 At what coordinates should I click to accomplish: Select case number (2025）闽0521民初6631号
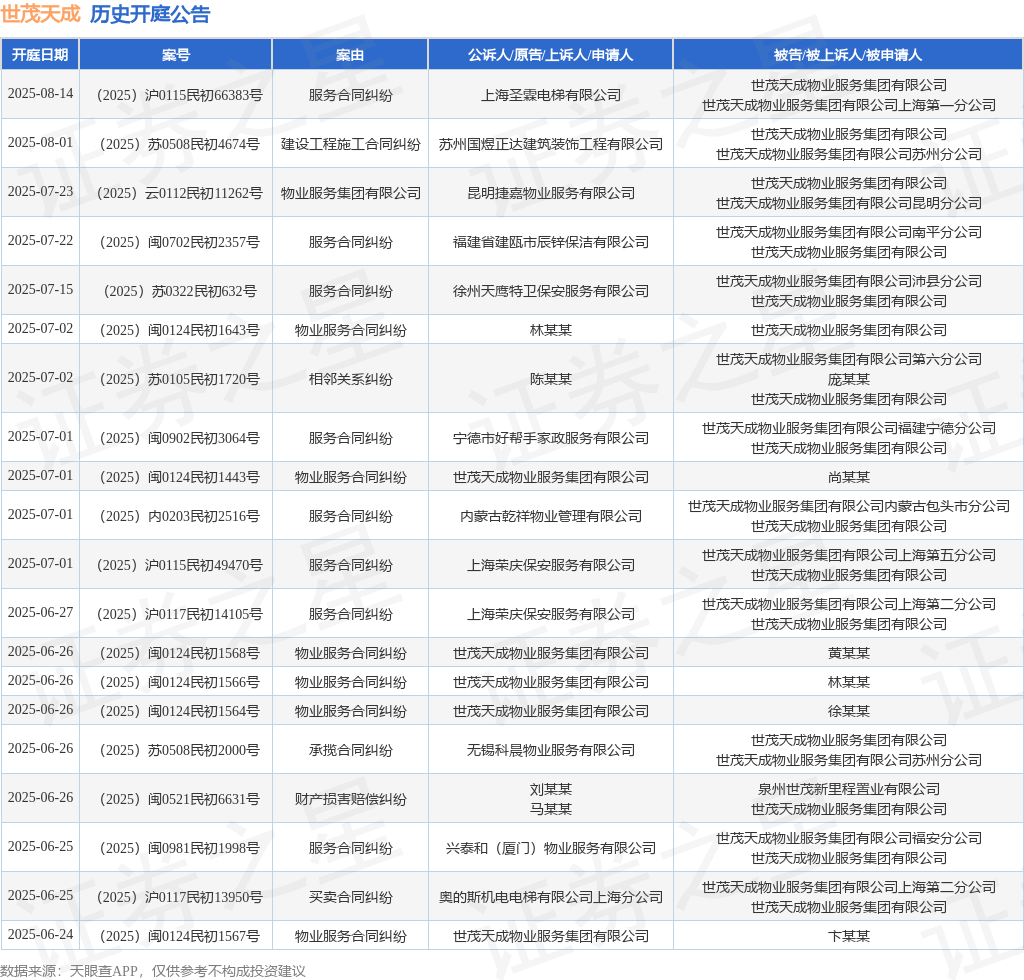[180, 799]
